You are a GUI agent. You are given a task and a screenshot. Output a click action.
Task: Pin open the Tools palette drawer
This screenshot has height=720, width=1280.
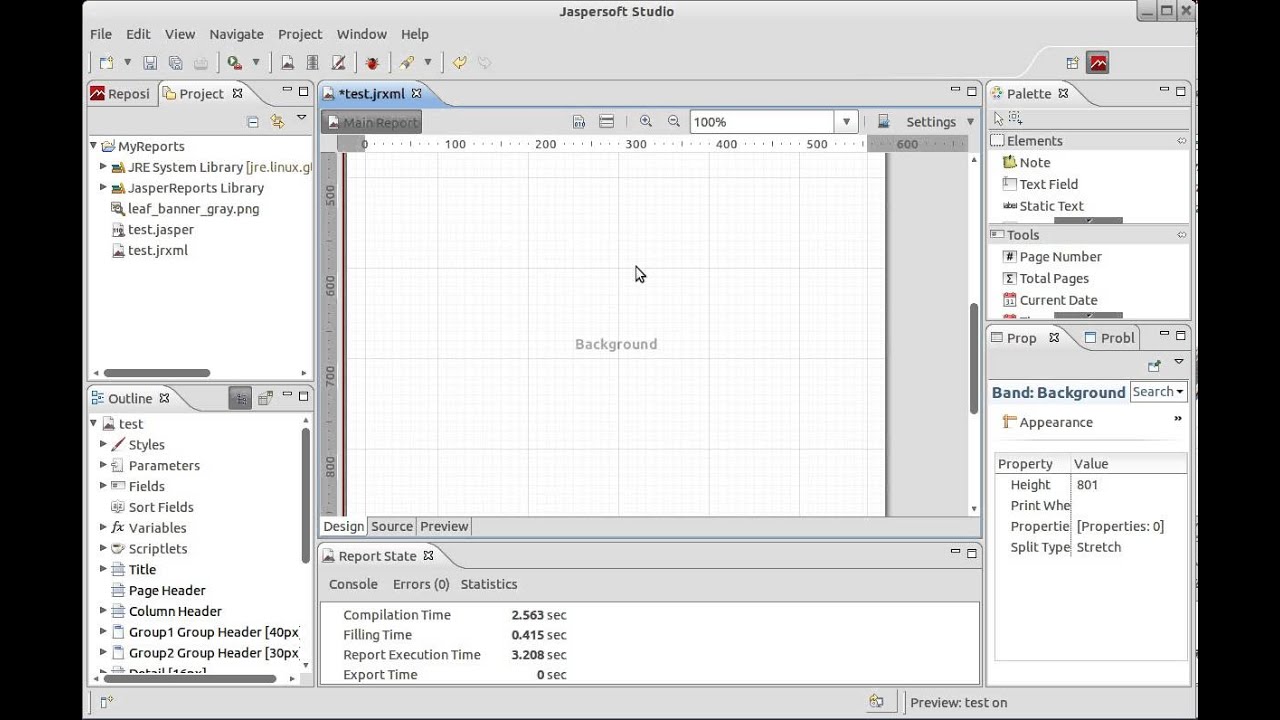[x=1181, y=235]
